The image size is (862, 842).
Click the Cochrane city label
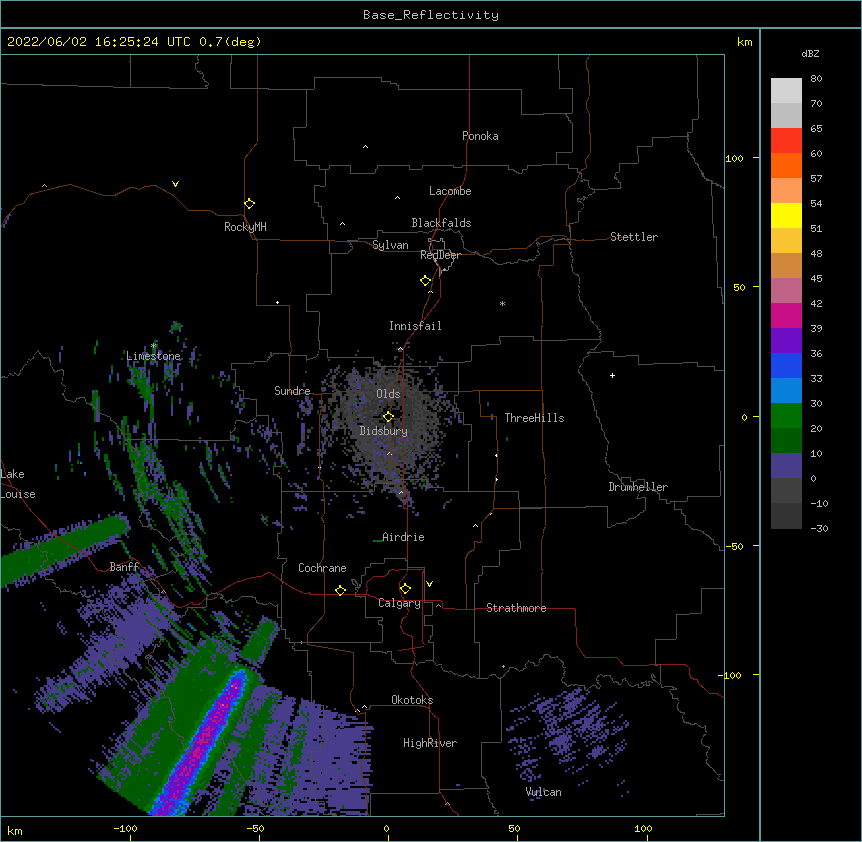322,568
